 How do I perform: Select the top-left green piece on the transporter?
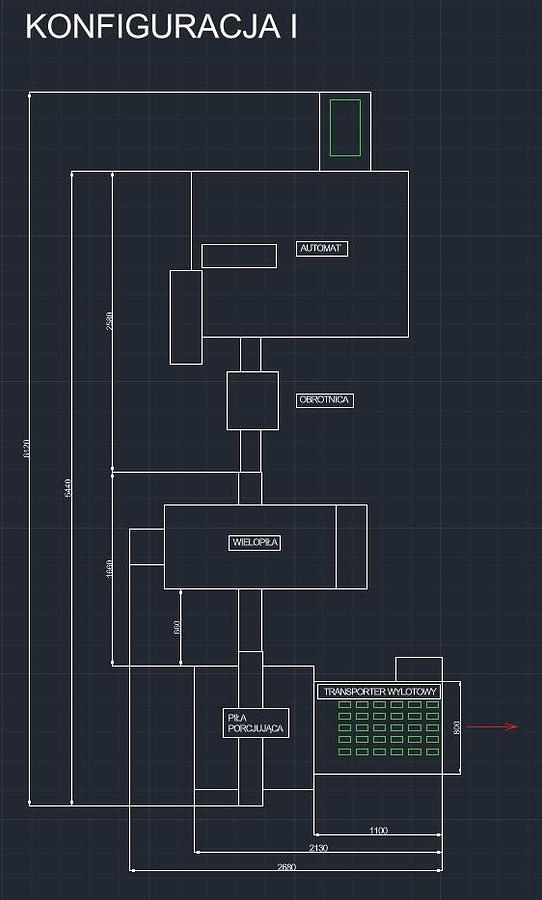(x=344, y=704)
